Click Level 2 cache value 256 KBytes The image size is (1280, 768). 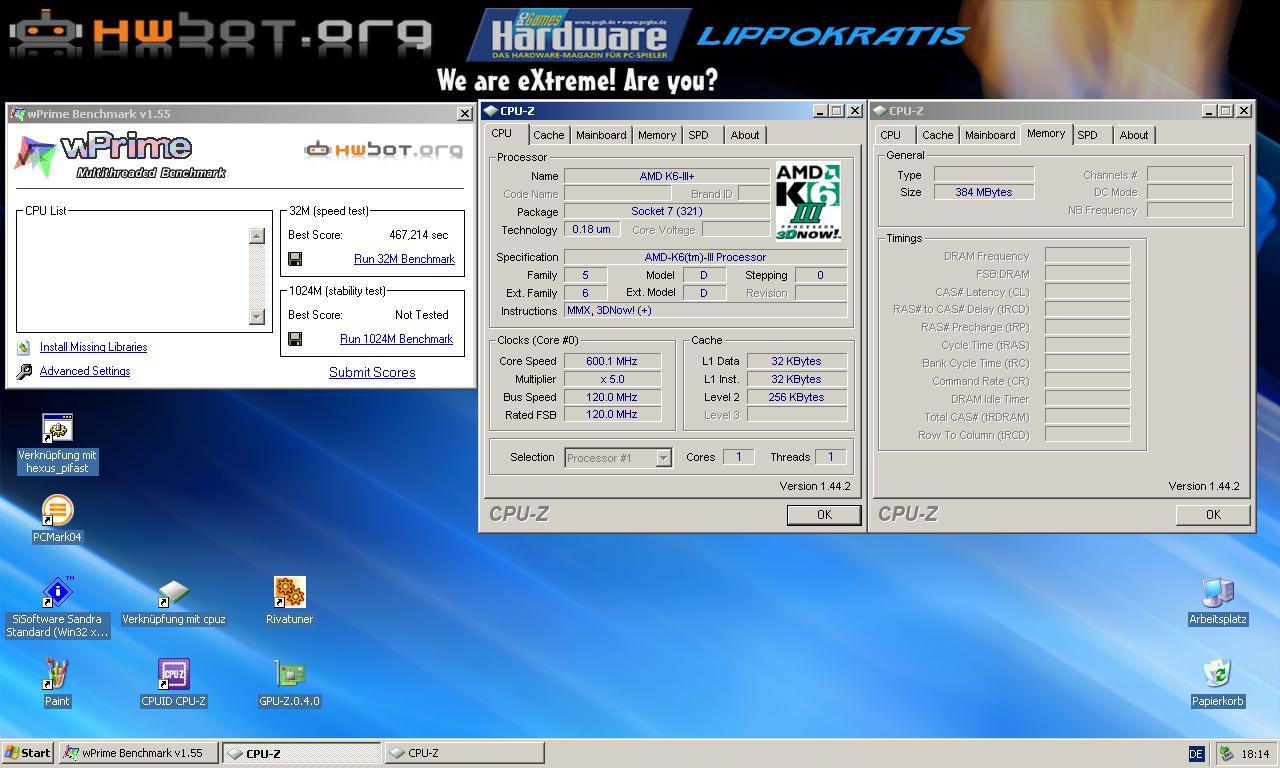click(x=797, y=397)
